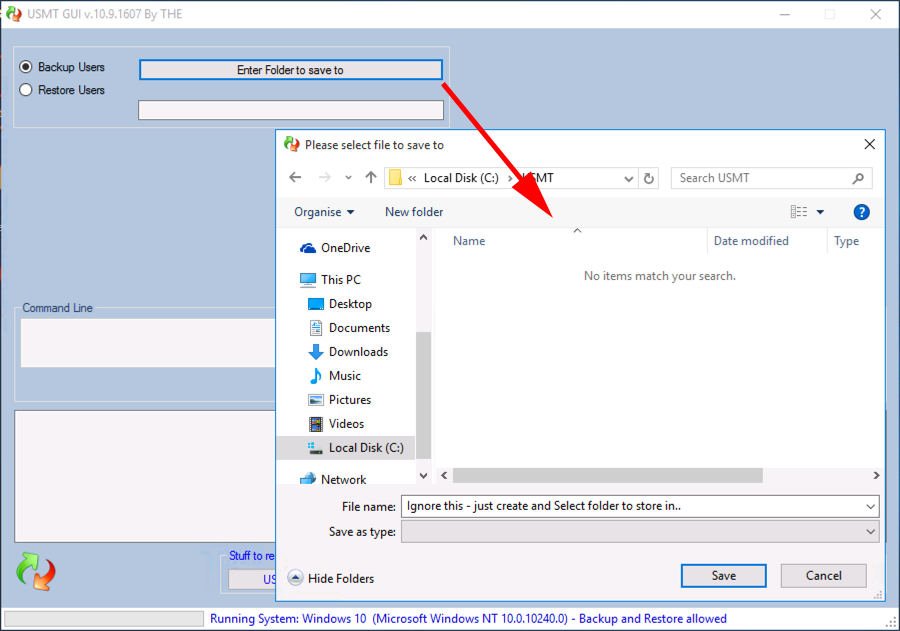Go forward in the save dialog
900x631 pixels.
(x=324, y=177)
